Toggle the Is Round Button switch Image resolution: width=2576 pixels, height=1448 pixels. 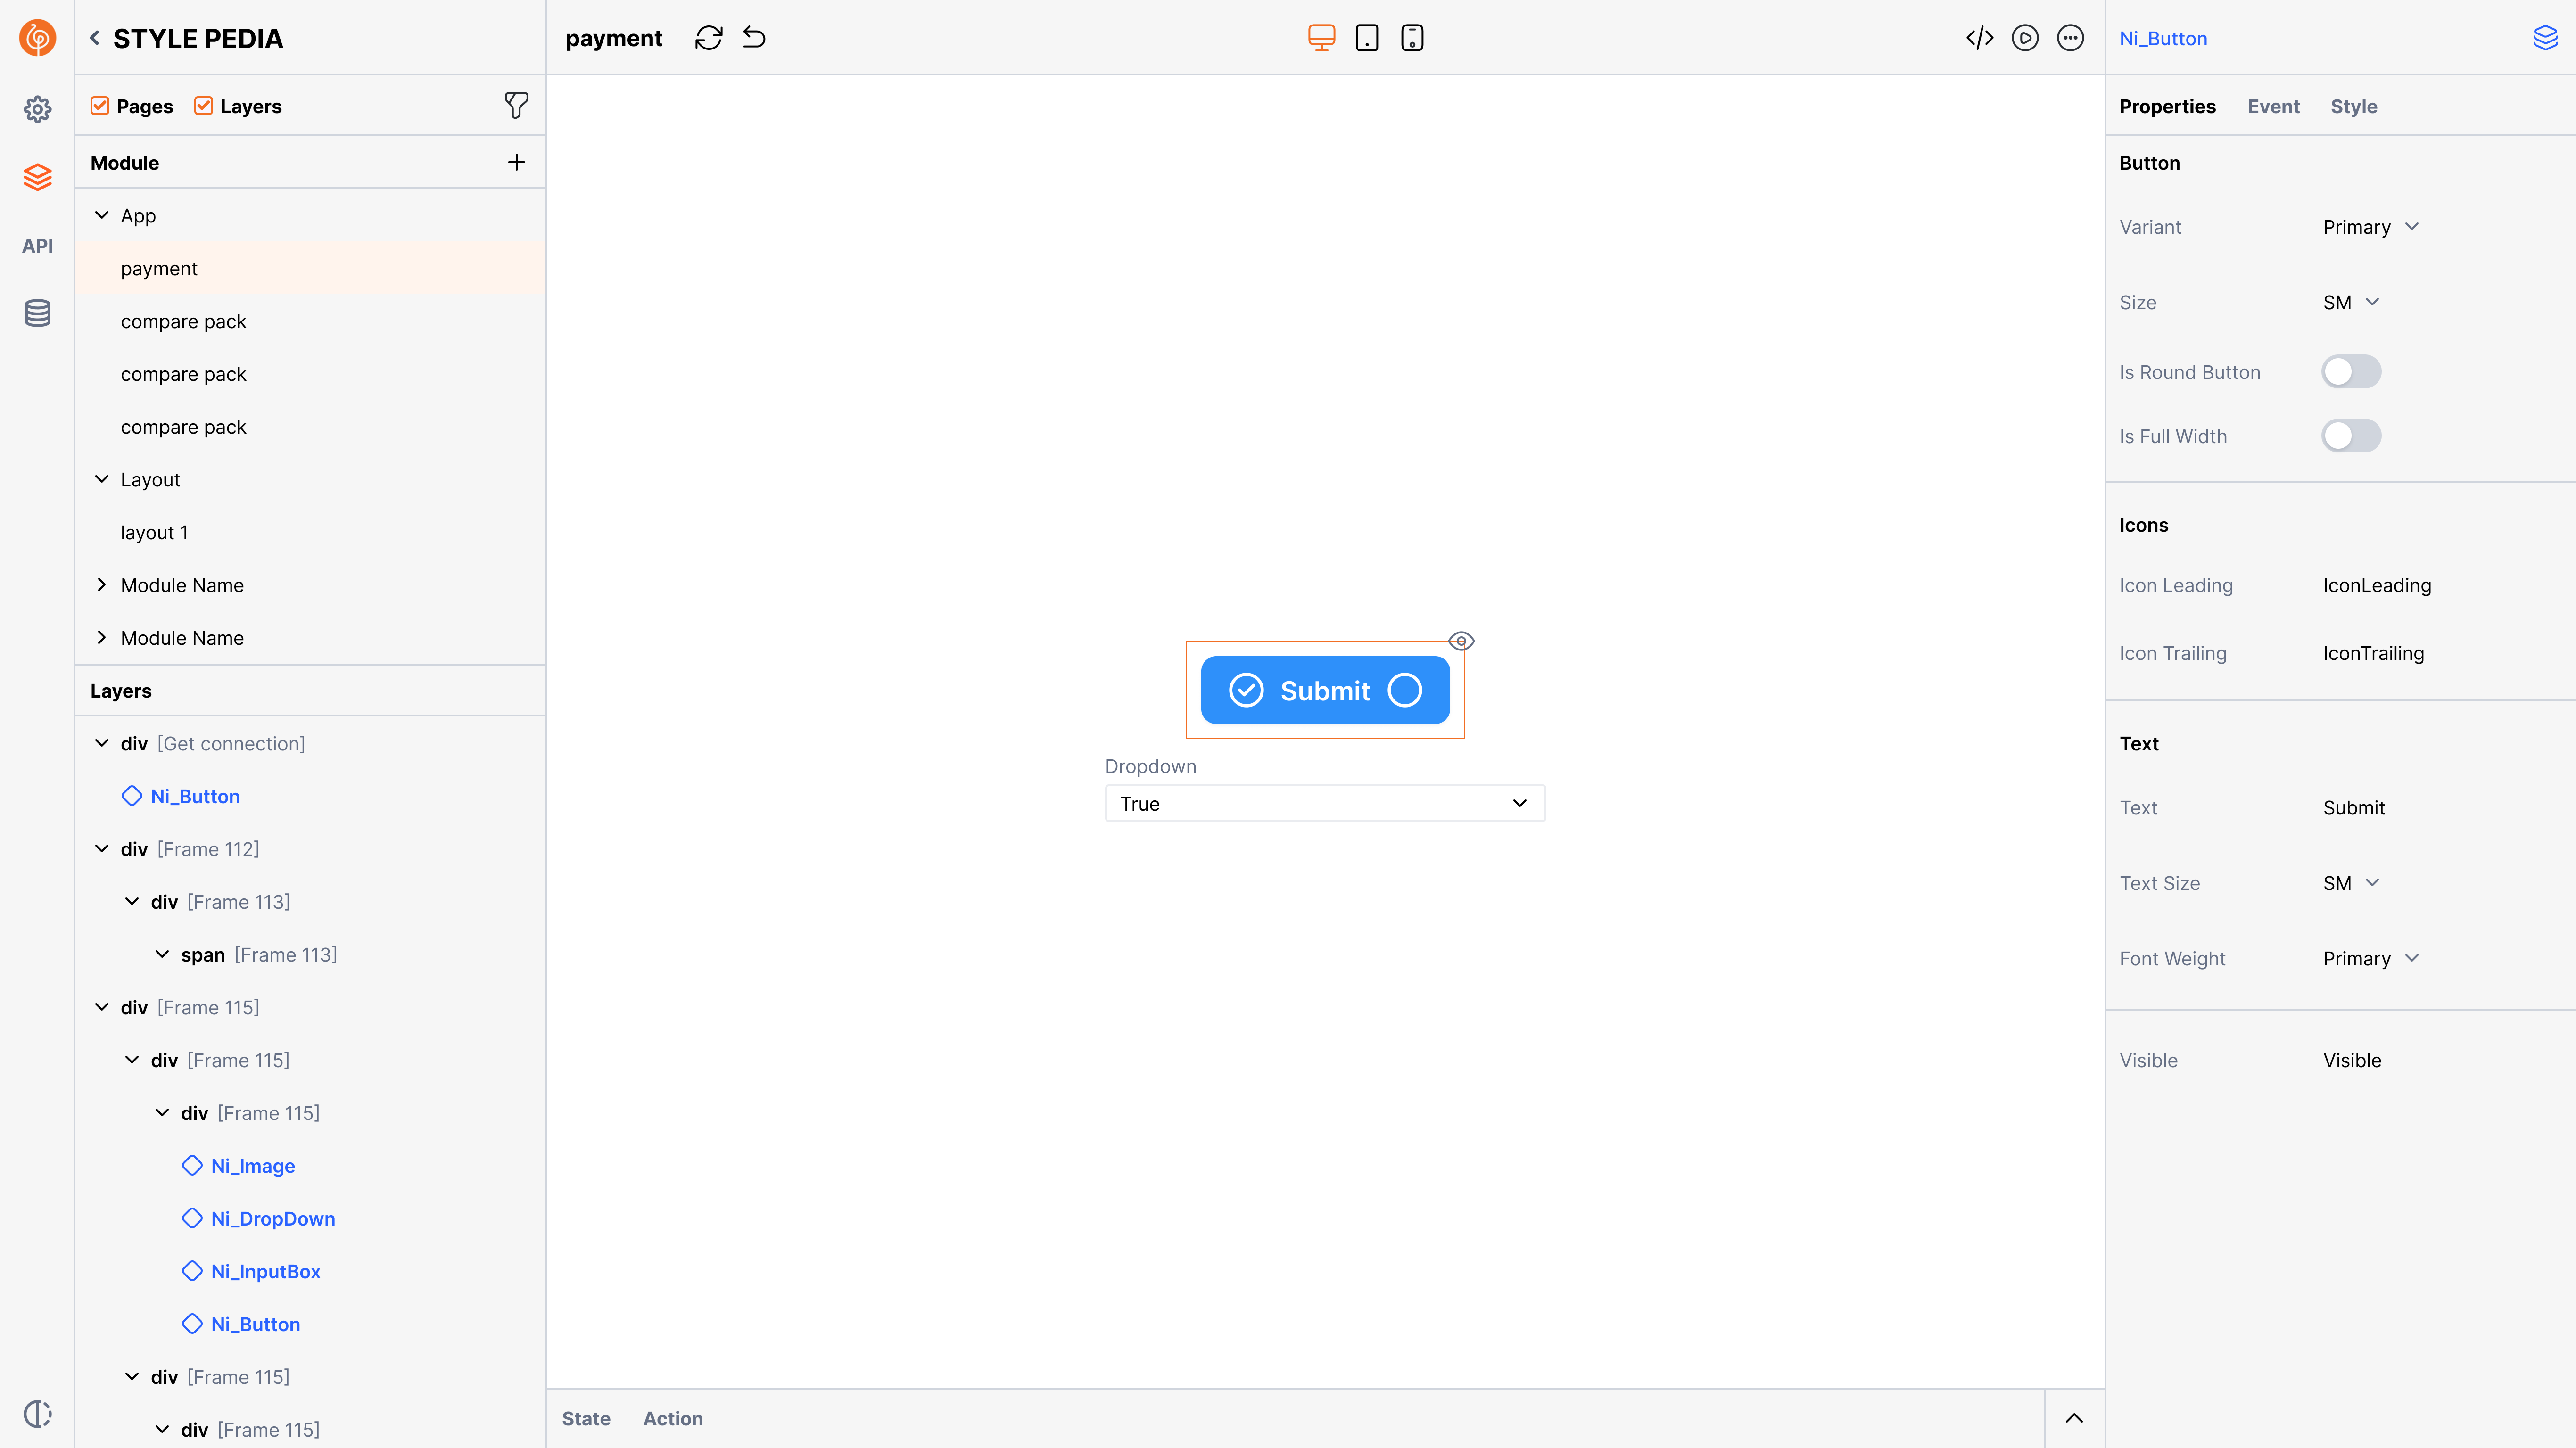coord(2350,372)
